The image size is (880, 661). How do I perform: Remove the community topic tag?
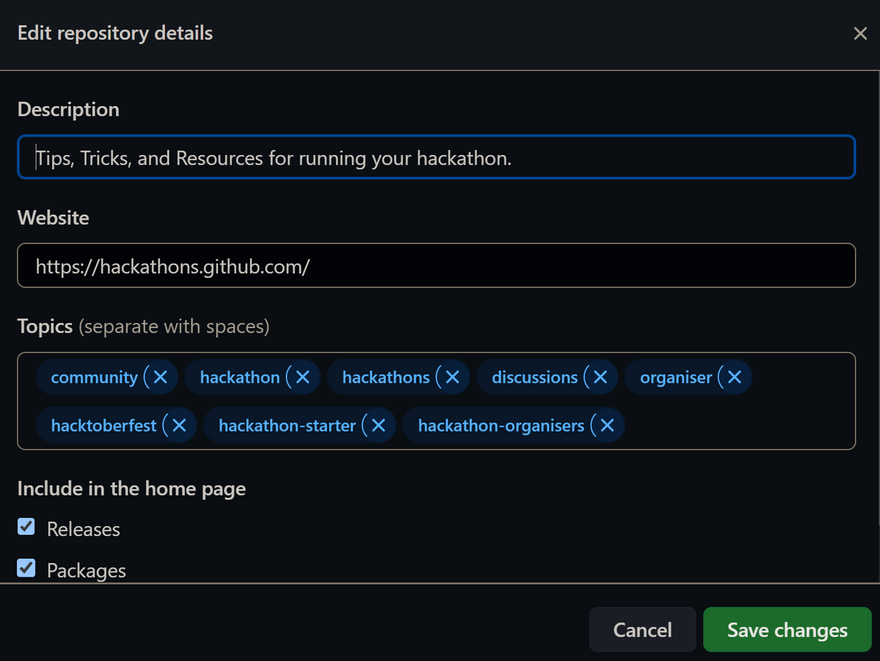point(160,377)
